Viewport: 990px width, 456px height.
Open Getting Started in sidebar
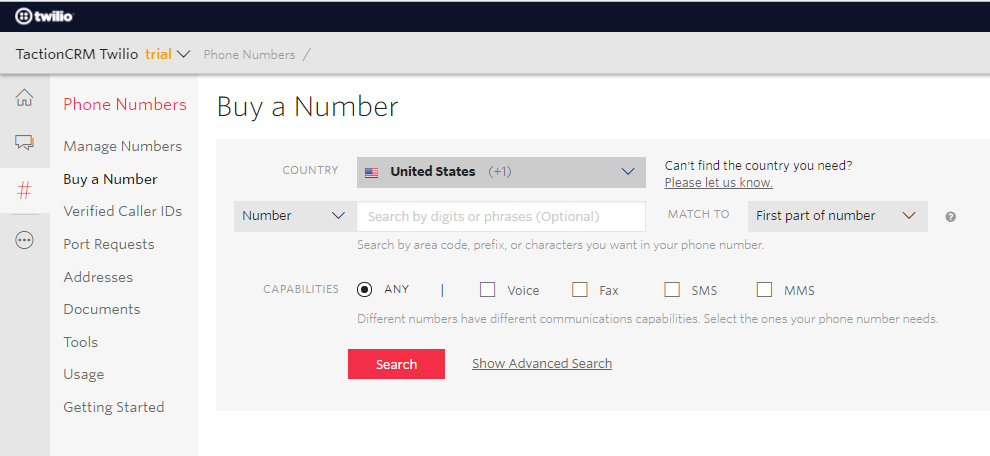pyautogui.click(x=114, y=407)
